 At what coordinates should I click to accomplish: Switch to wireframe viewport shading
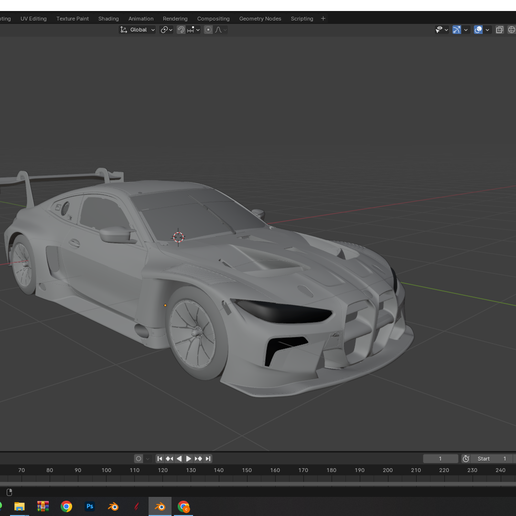[511, 30]
